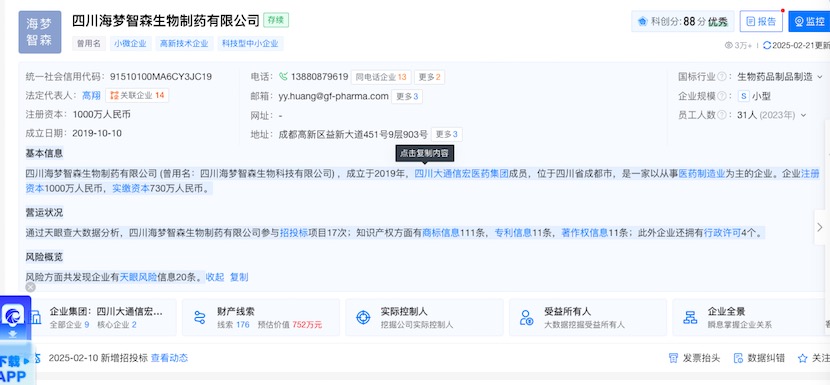Image resolution: width=830 pixels, height=385 pixels.
Task: Open the 实缴资本 link
Action: coord(130,188)
